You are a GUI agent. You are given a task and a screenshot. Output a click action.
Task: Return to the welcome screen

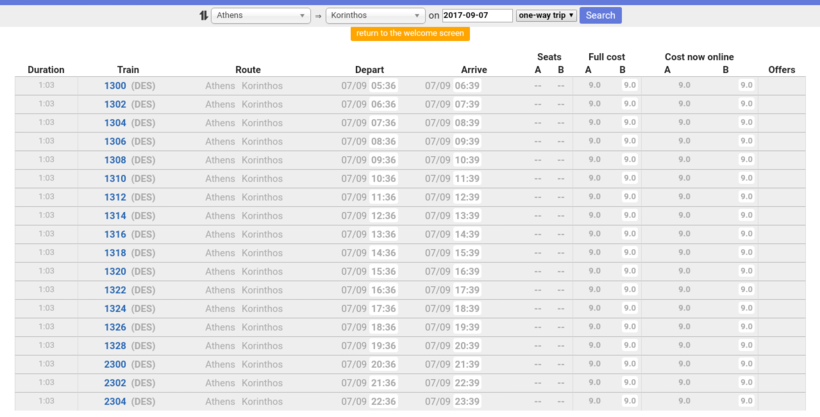410,34
